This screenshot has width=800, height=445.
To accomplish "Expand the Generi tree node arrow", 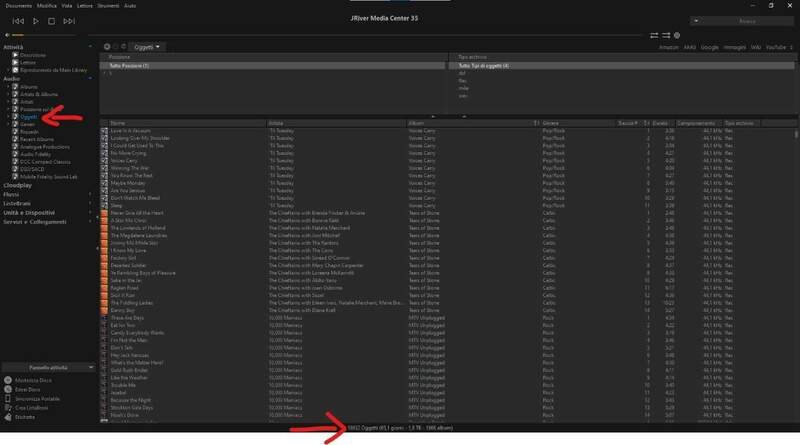I will click(8, 125).
